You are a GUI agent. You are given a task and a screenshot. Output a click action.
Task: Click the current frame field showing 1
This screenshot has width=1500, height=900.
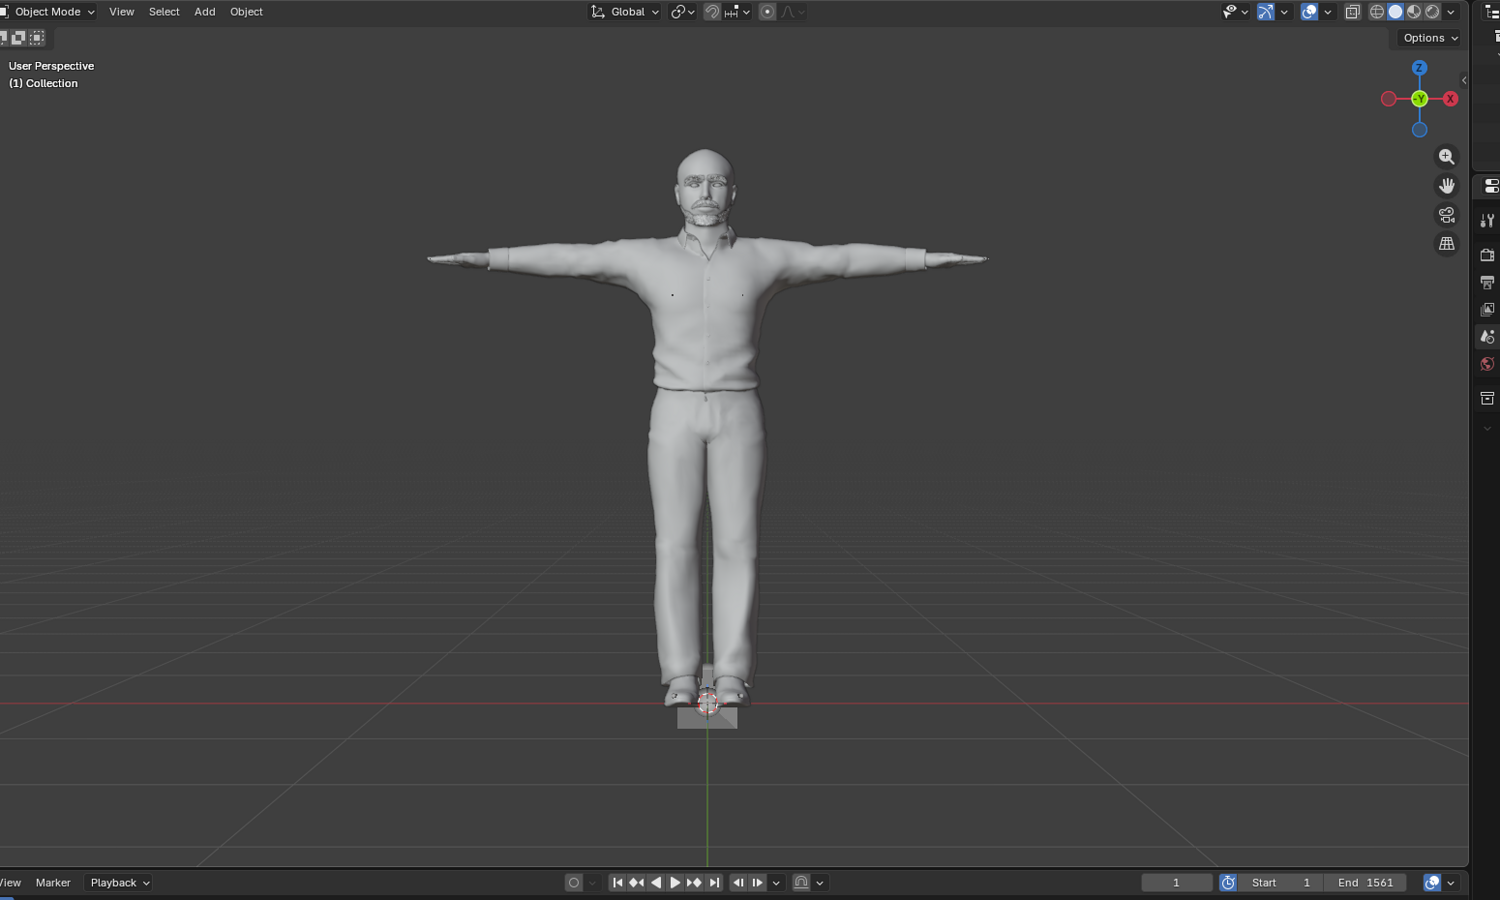[x=1176, y=883]
